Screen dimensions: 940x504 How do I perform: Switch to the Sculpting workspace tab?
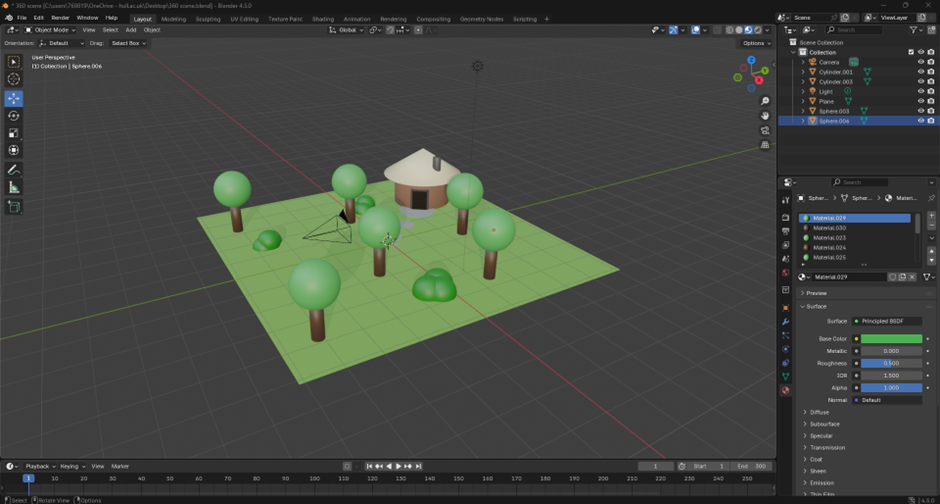point(208,18)
